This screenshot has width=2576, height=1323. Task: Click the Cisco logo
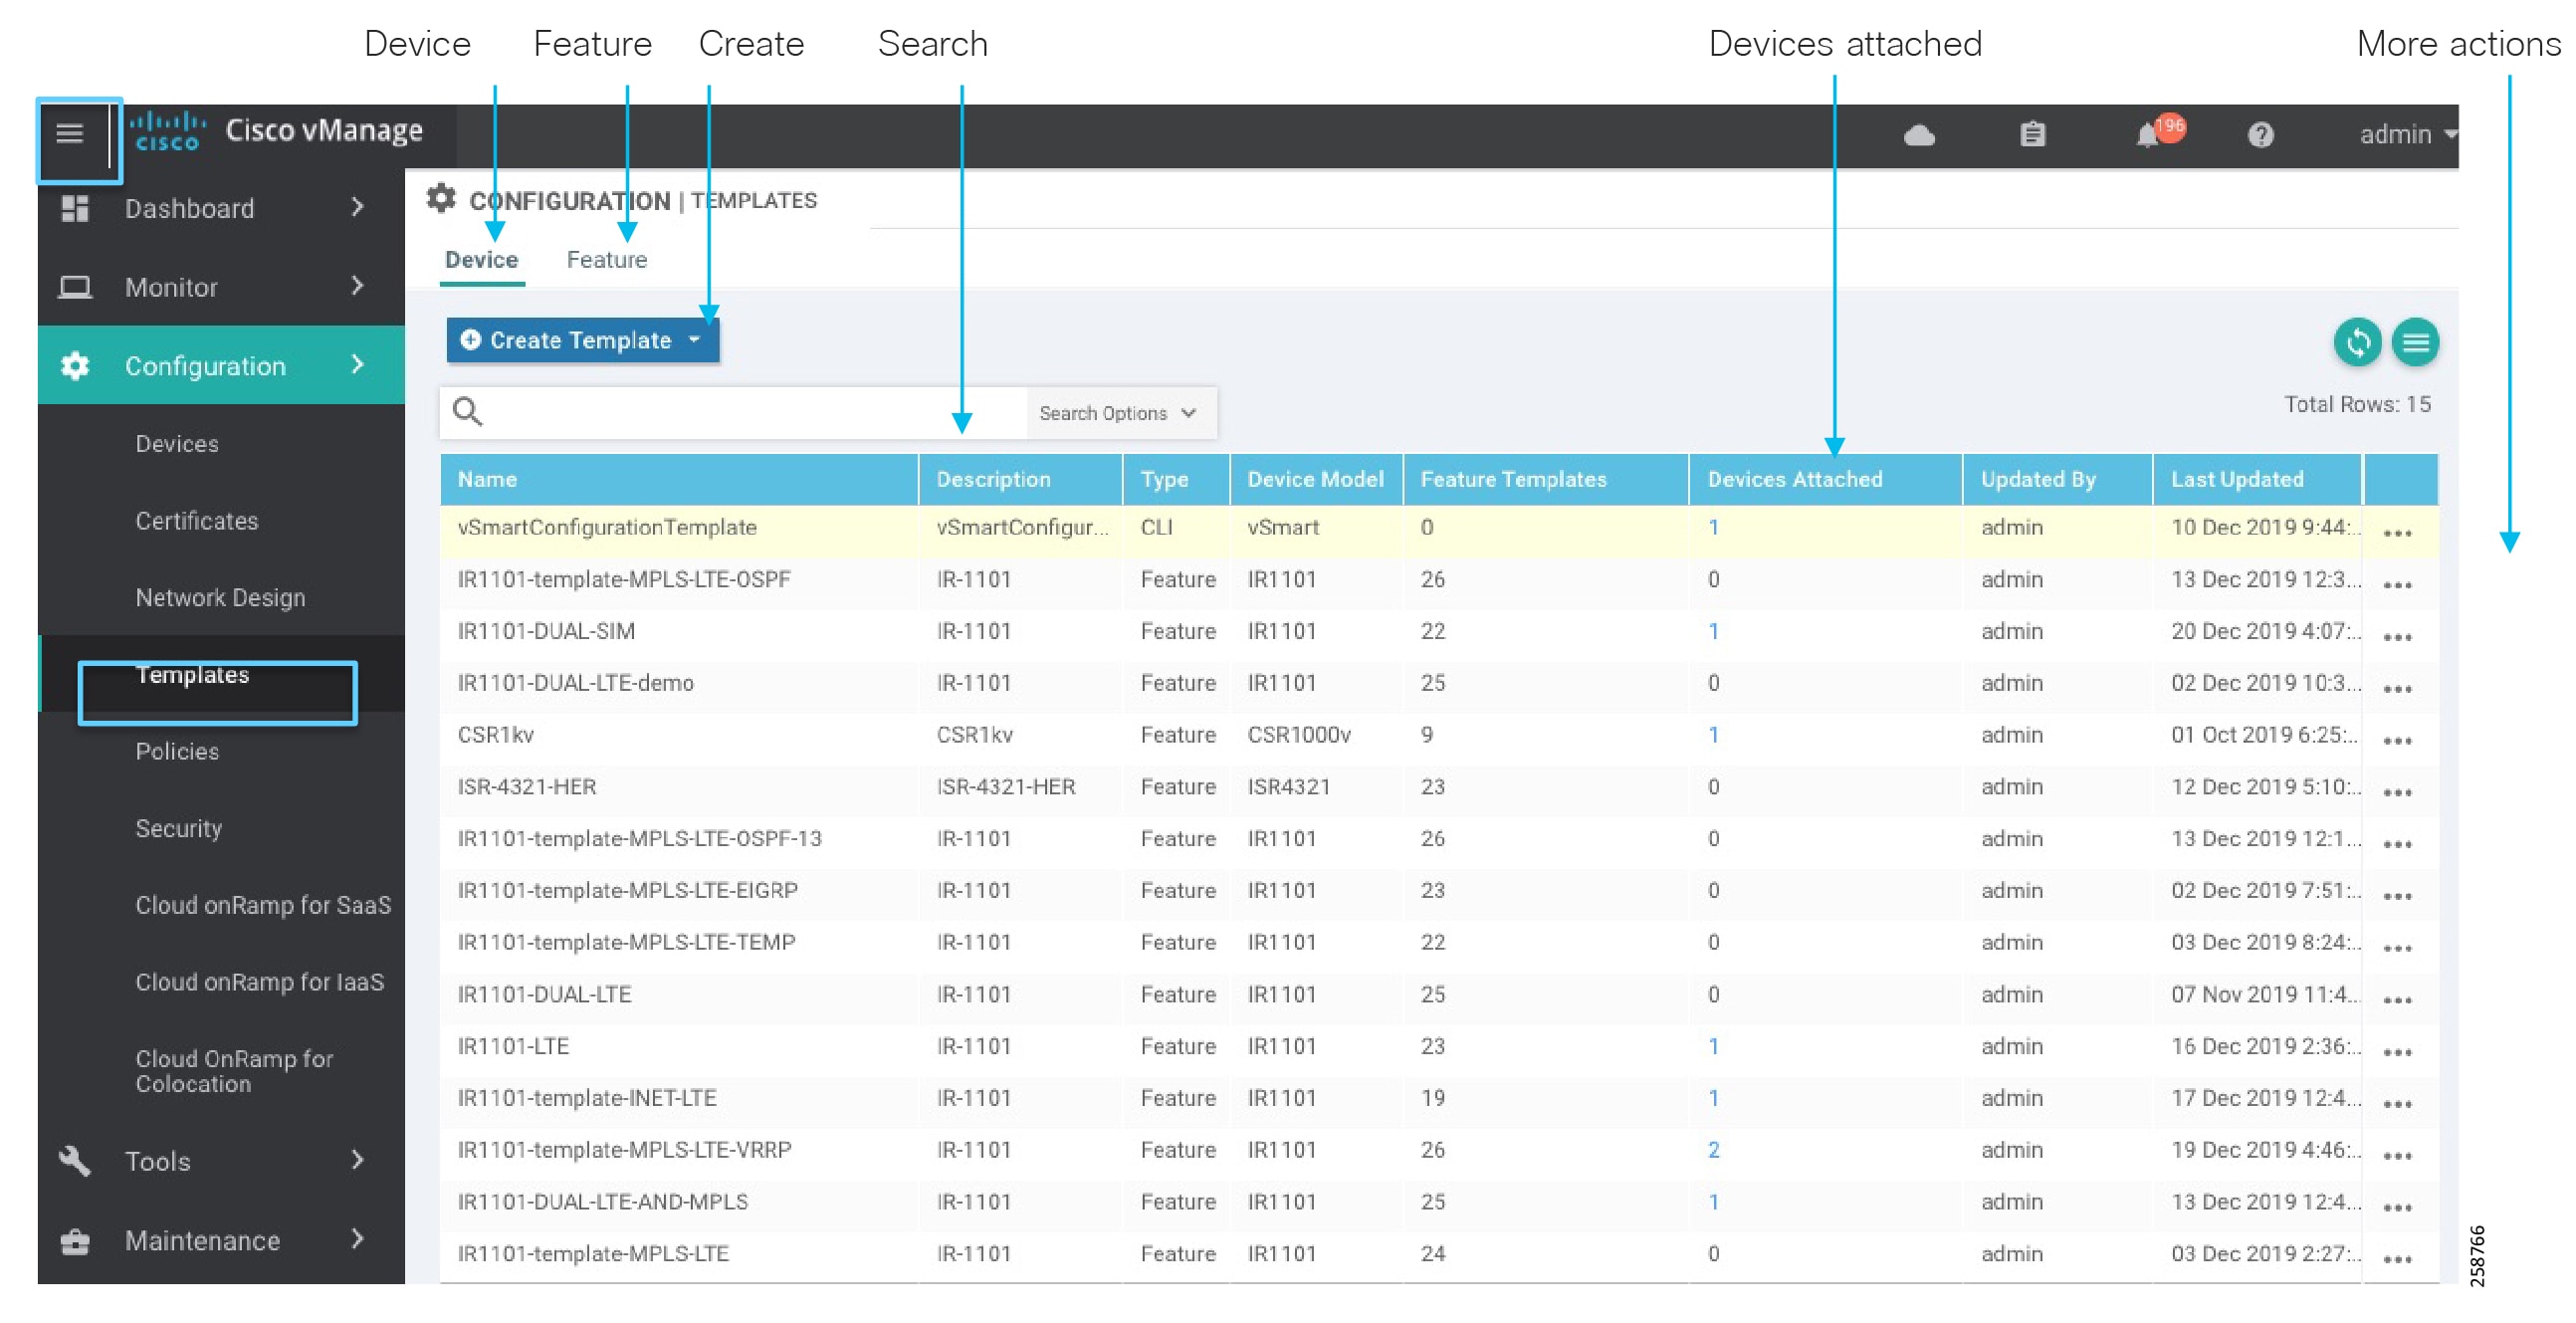[x=167, y=132]
